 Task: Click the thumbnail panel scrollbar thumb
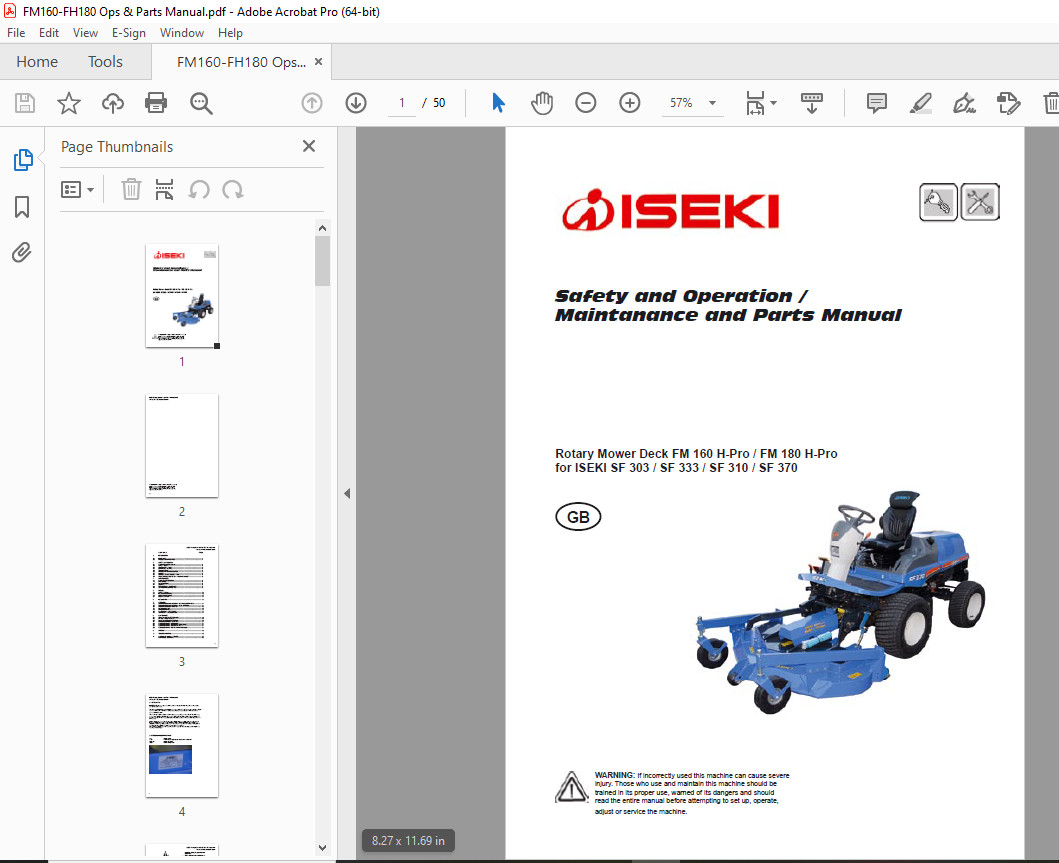coord(322,261)
